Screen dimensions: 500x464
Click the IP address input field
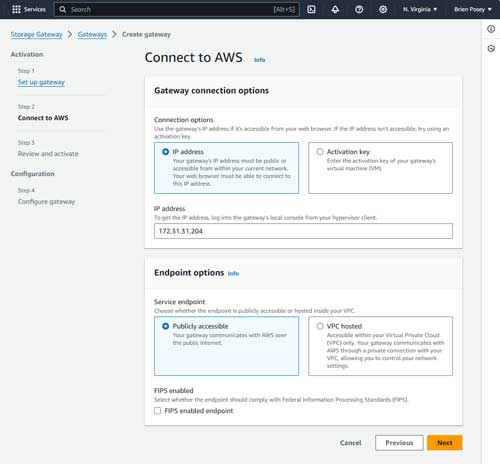[303, 231]
